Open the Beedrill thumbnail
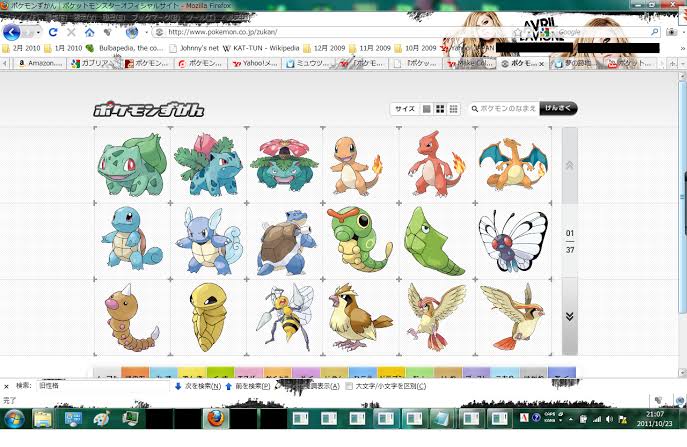The width and height of the screenshot is (687, 447). pyautogui.click(x=284, y=317)
